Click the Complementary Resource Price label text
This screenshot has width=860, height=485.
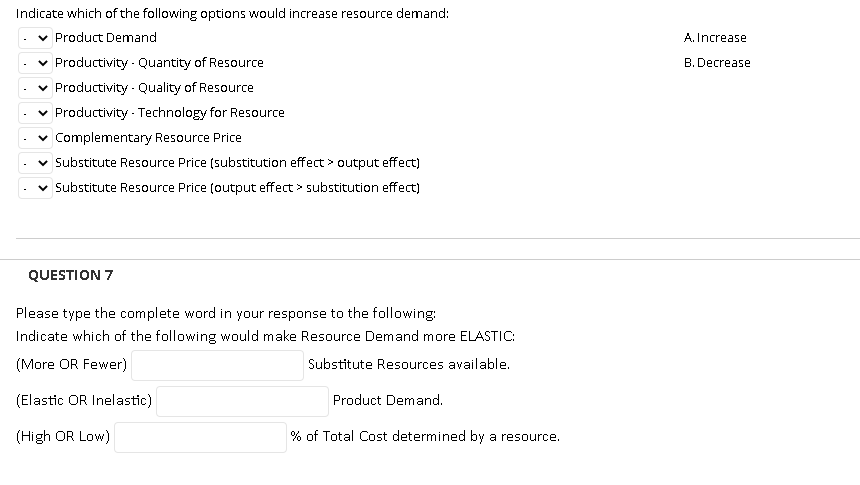pos(148,138)
